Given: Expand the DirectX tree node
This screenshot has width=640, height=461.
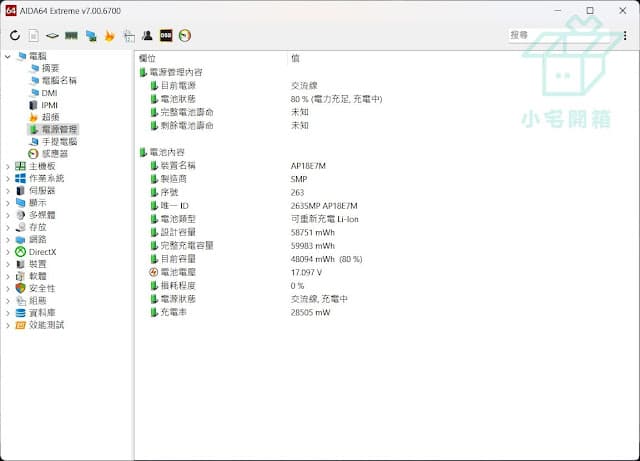Looking at the screenshot, I should [7, 252].
